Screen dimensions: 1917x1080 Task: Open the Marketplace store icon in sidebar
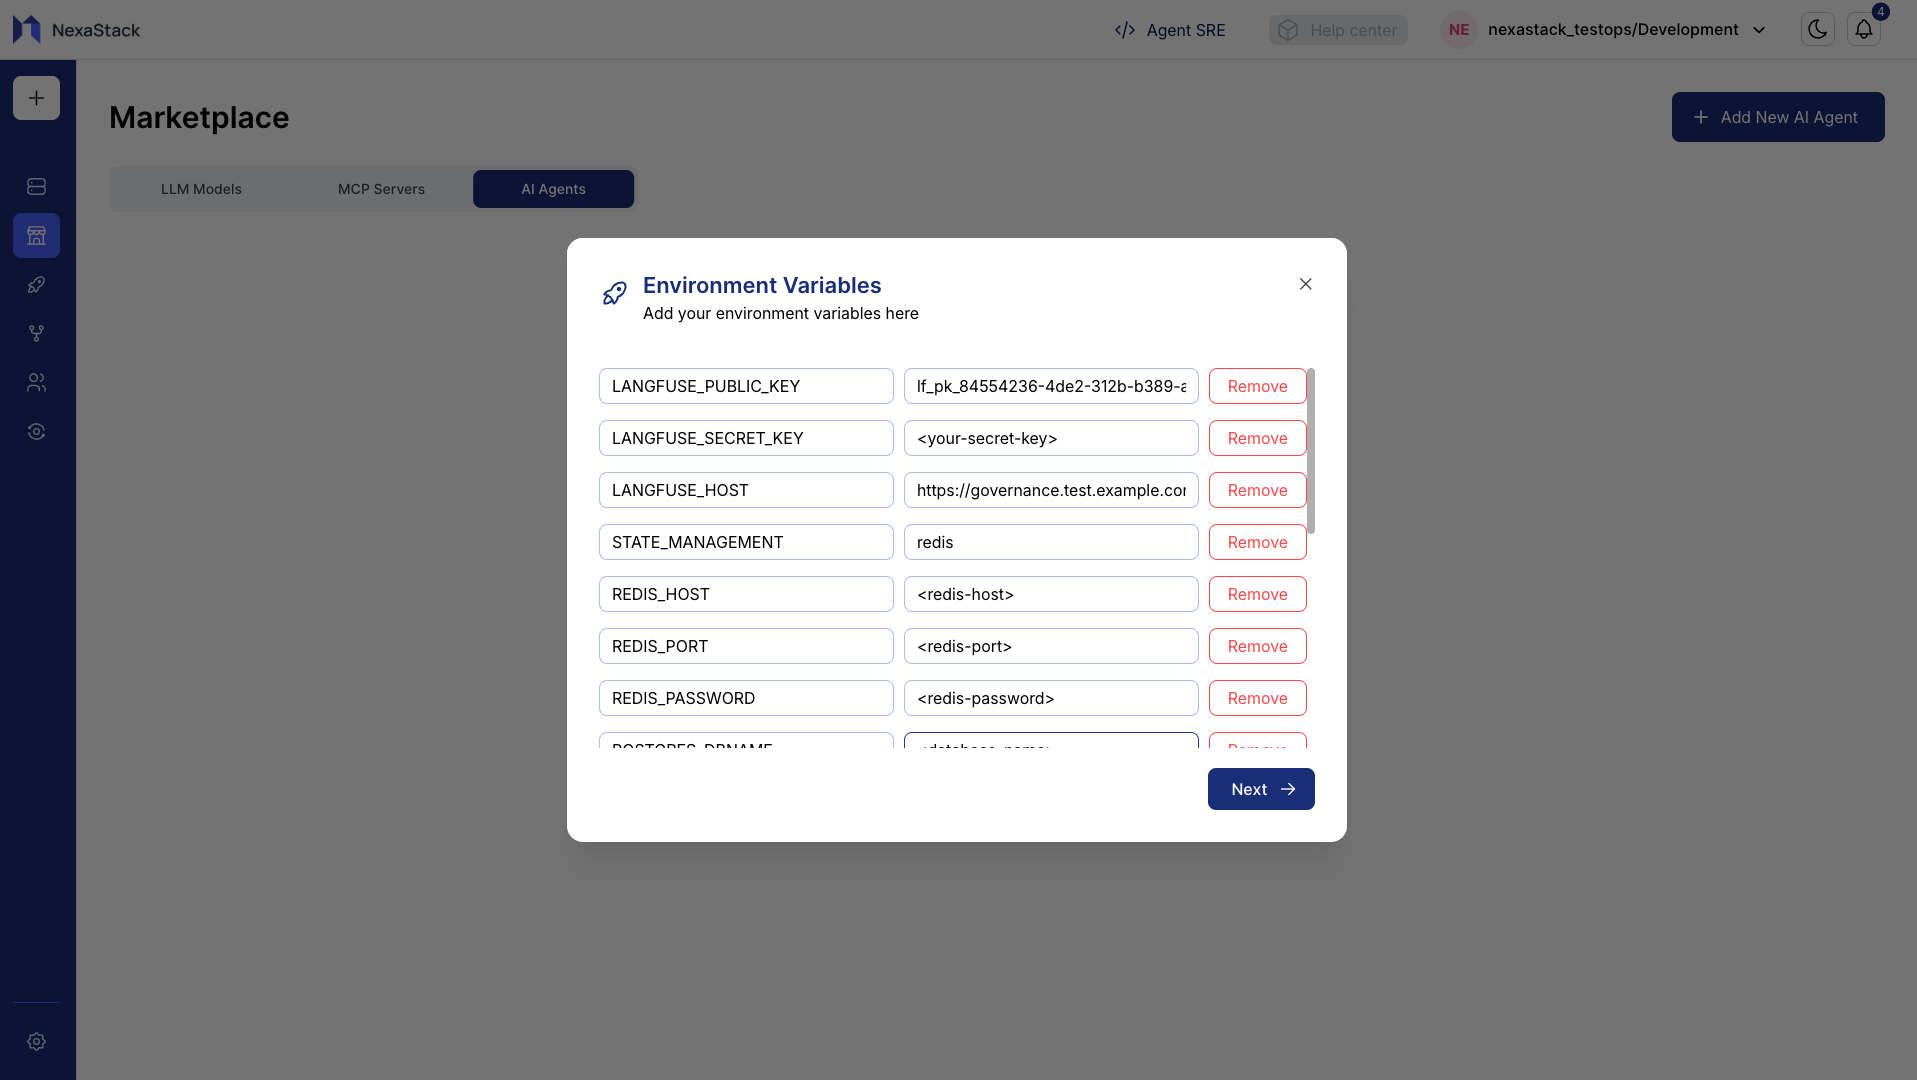[36, 235]
